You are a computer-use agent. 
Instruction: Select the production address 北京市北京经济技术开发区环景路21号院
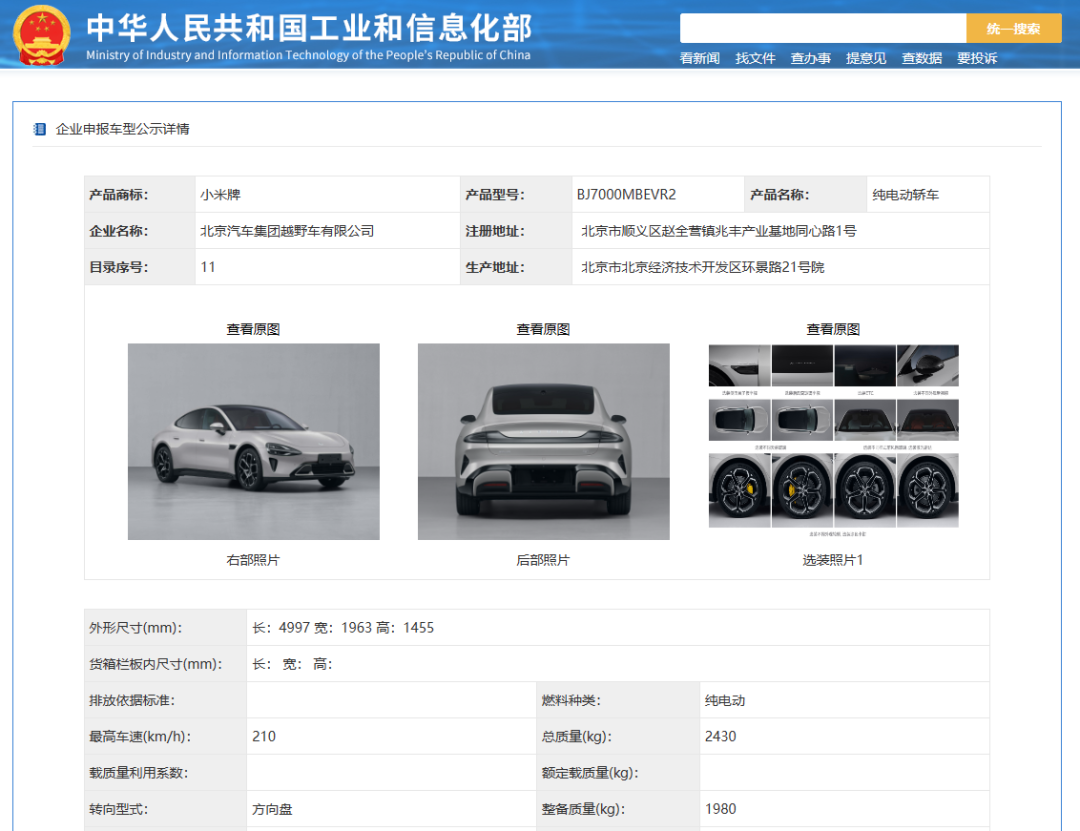pyautogui.click(x=703, y=267)
